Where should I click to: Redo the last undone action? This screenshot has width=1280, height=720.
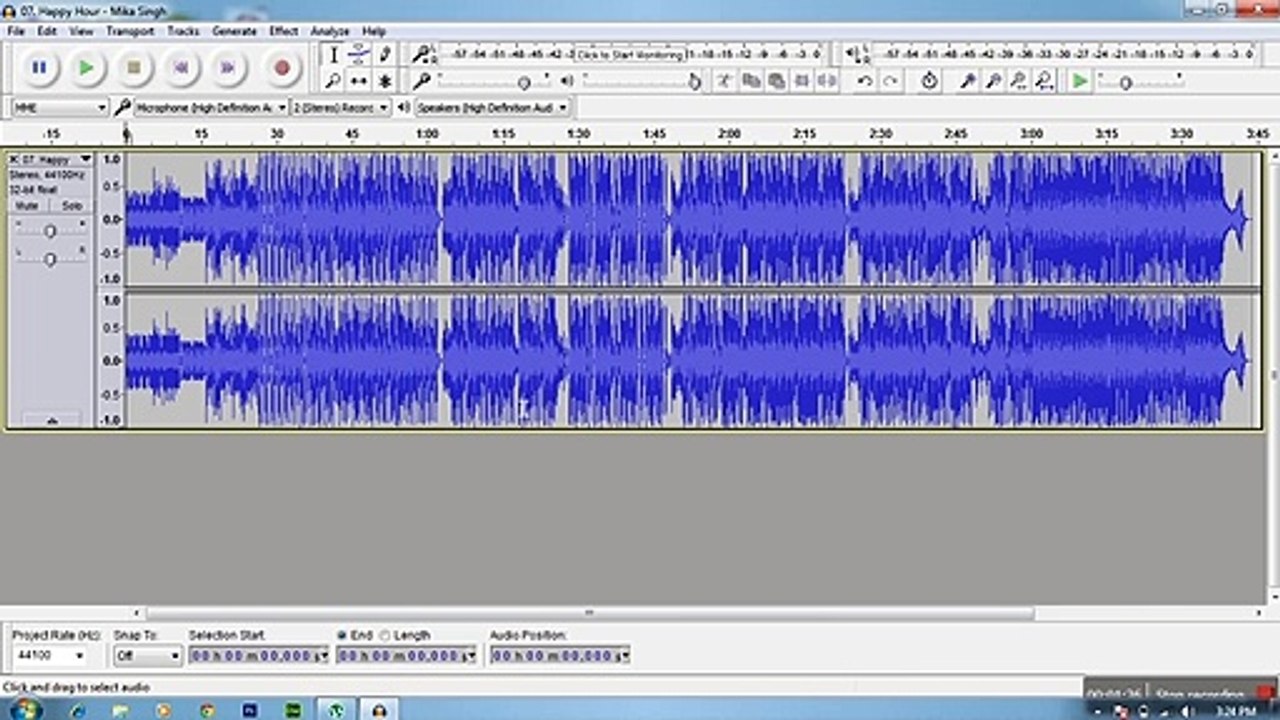(890, 81)
